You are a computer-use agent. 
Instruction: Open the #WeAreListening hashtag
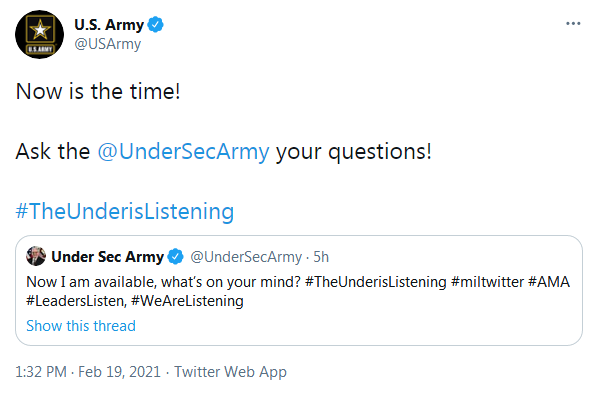(x=187, y=301)
